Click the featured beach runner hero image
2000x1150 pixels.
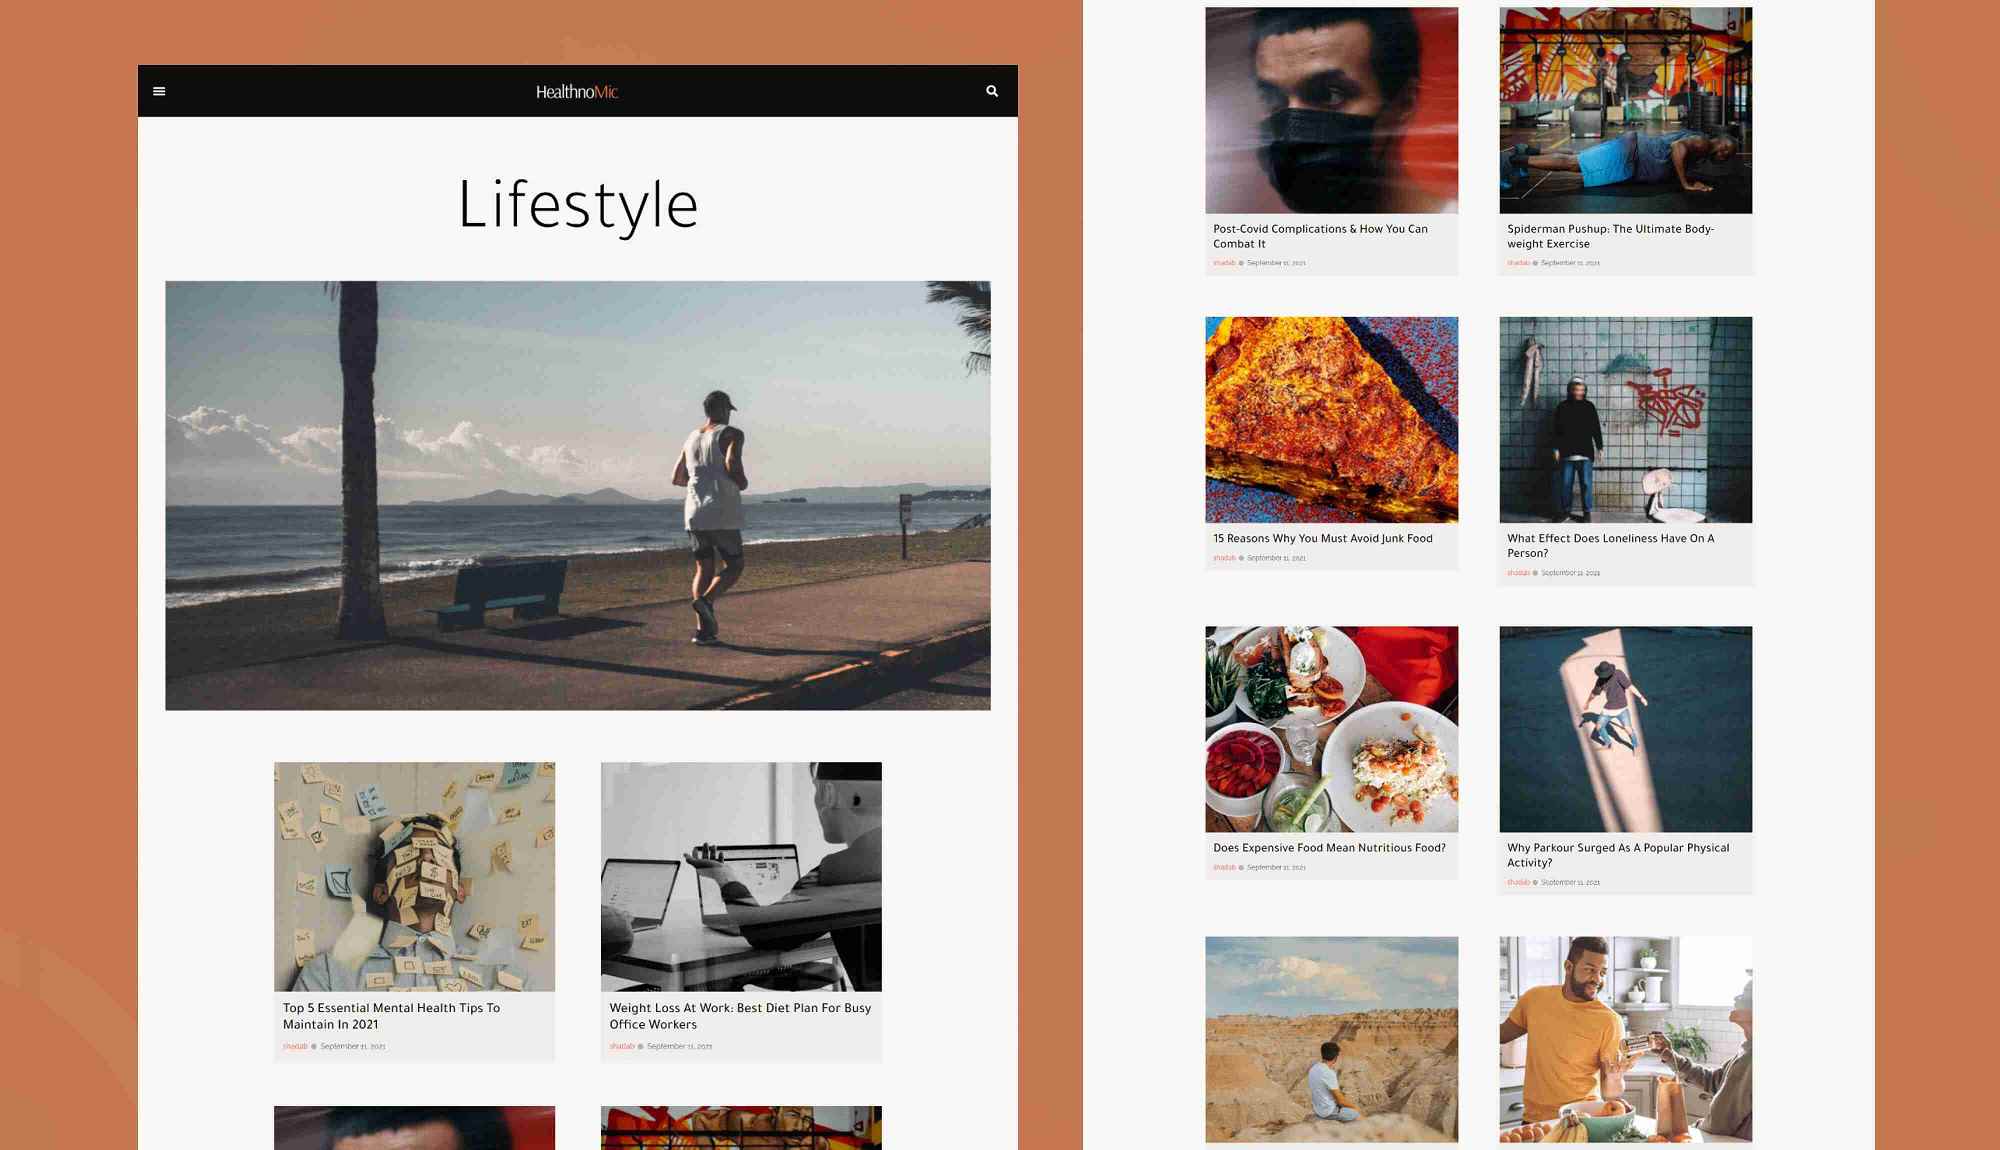click(x=577, y=494)
